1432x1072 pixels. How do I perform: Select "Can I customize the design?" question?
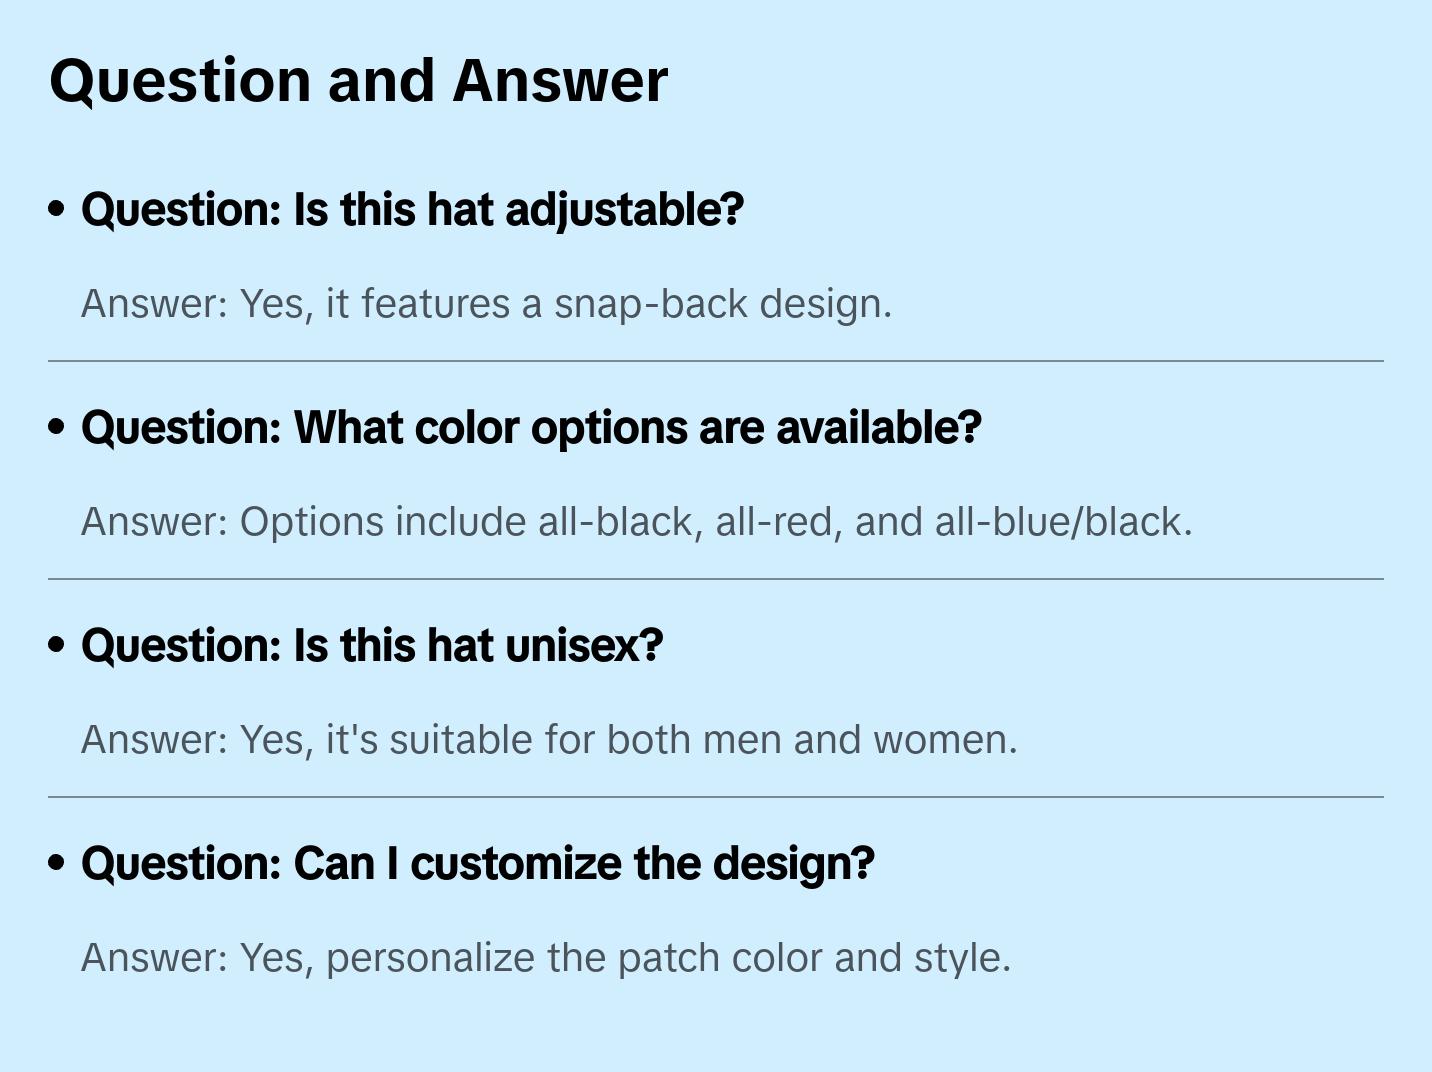coord(478,864)
